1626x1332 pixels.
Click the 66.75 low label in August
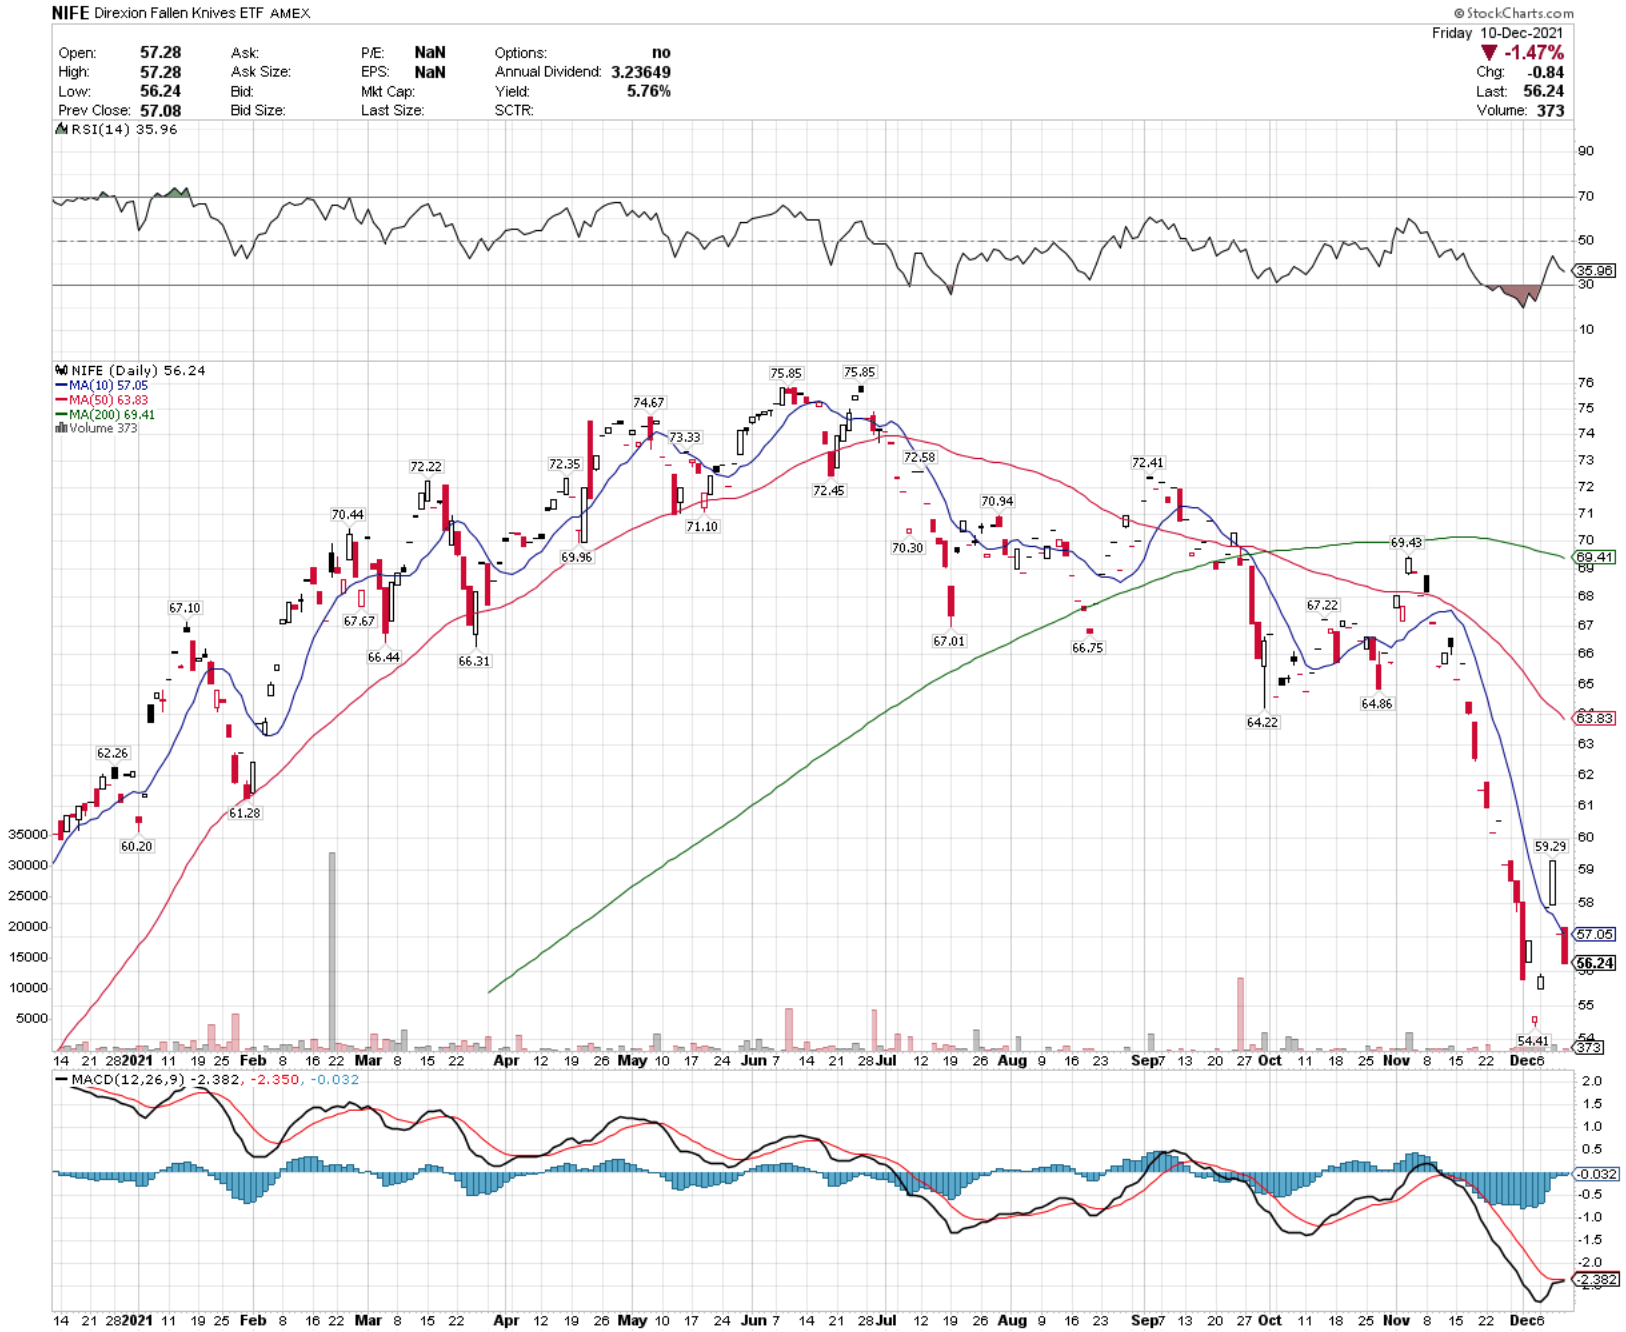[1087, 647]
